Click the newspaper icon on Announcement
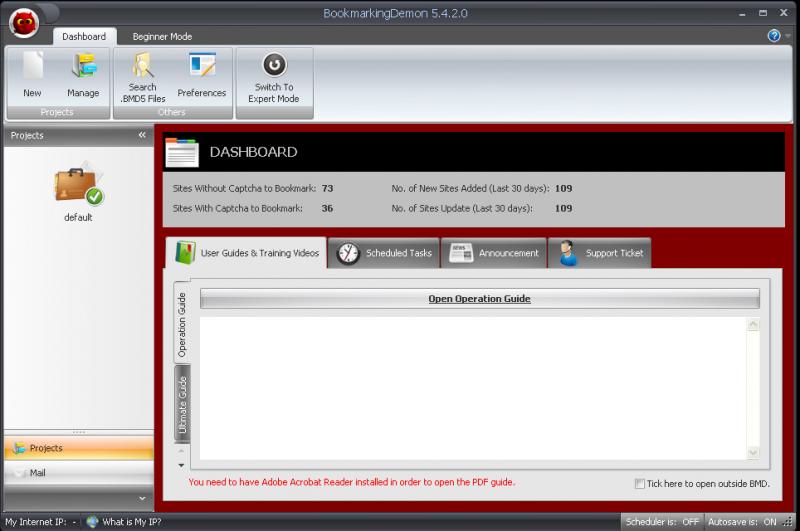The width and height of the screenshot is (800, 531). coord(461,253)
